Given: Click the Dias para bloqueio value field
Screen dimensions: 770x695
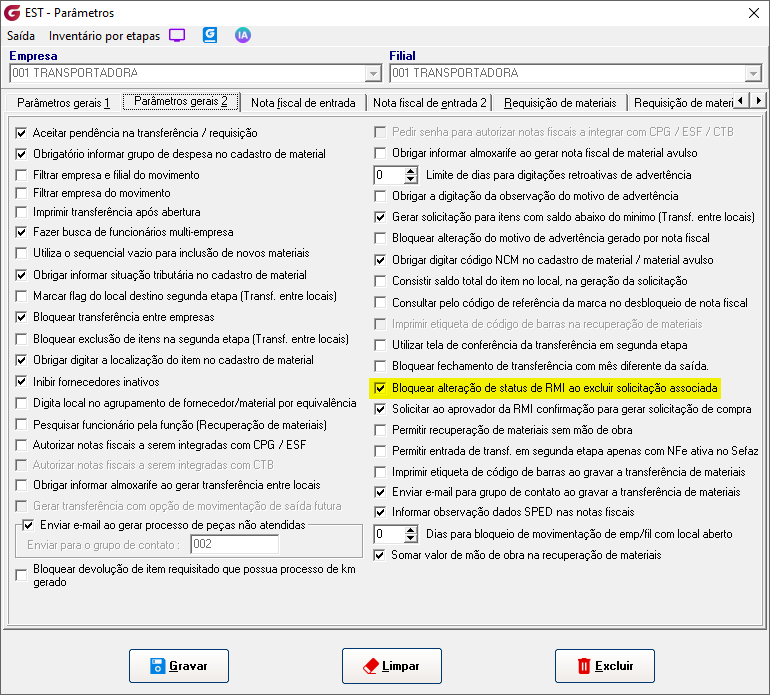Looking at the screenshot, I should coord(390,534).
